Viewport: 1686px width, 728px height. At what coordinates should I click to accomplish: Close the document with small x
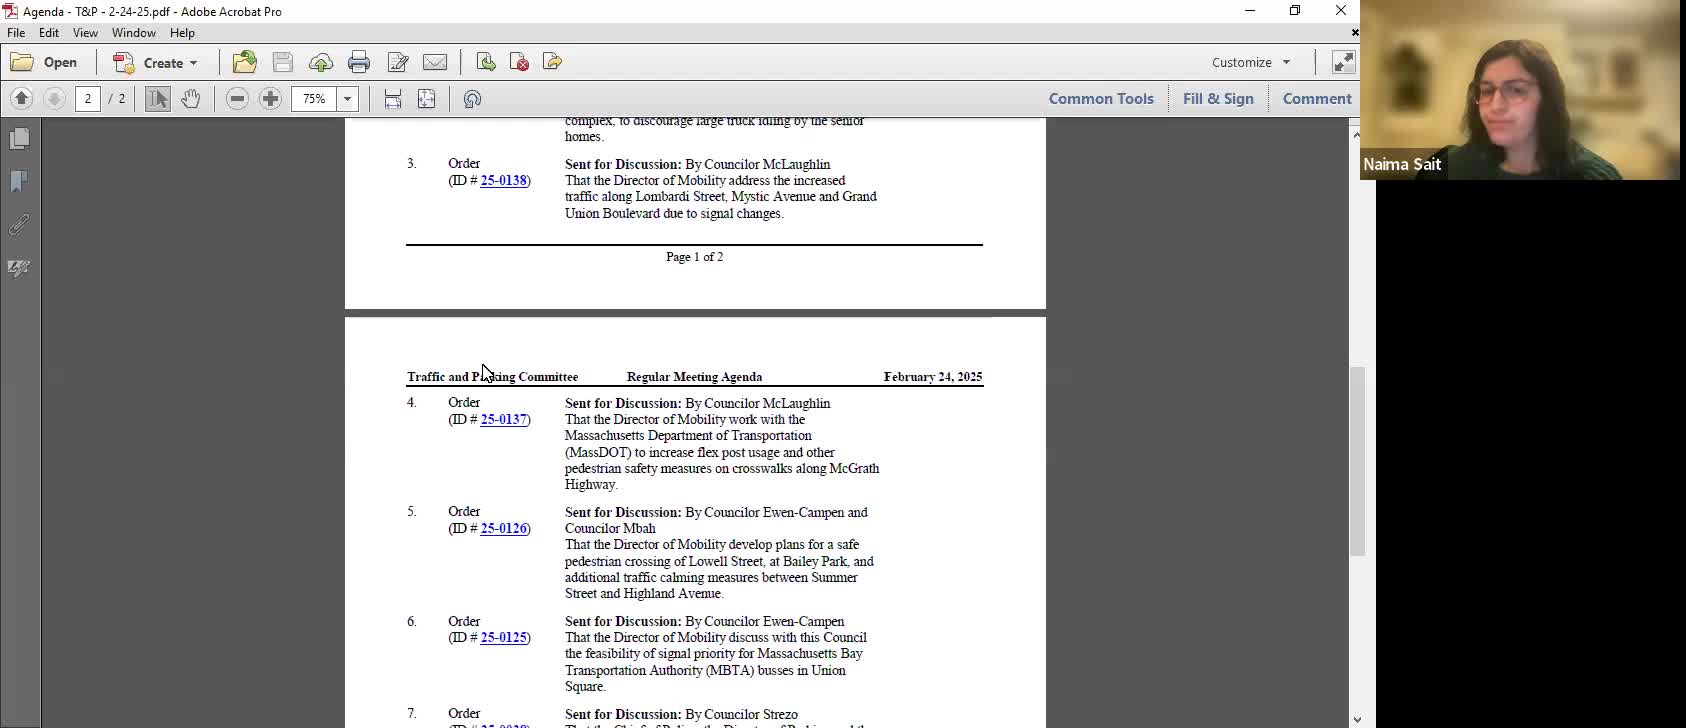click(x=1354, y=33)
